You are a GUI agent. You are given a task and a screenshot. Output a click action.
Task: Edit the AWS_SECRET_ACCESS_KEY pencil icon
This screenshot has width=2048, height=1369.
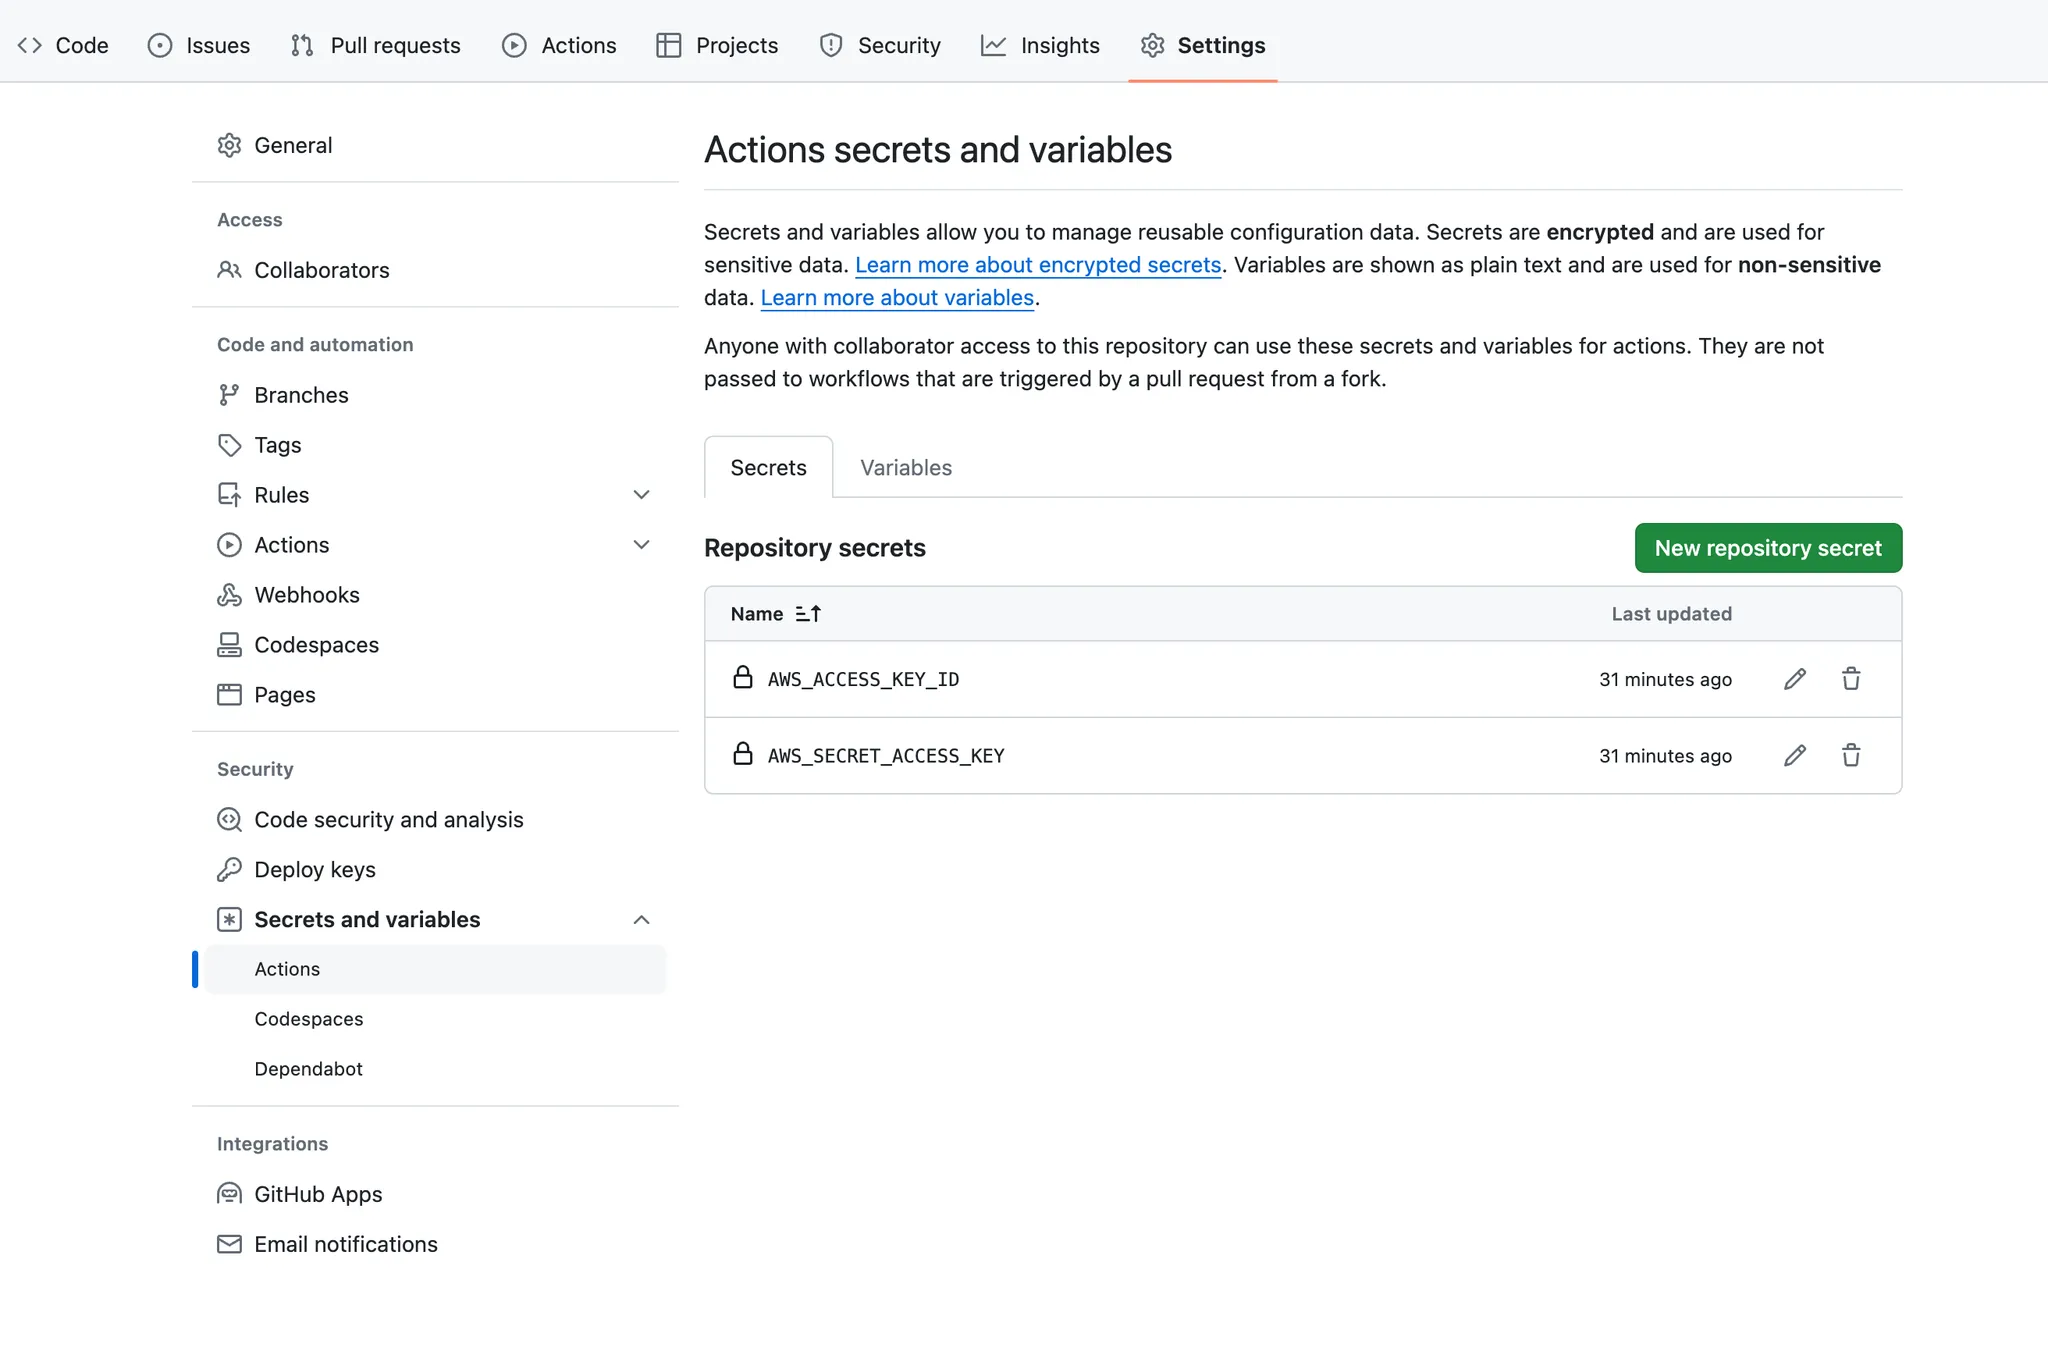click(x=1795, y=755)
